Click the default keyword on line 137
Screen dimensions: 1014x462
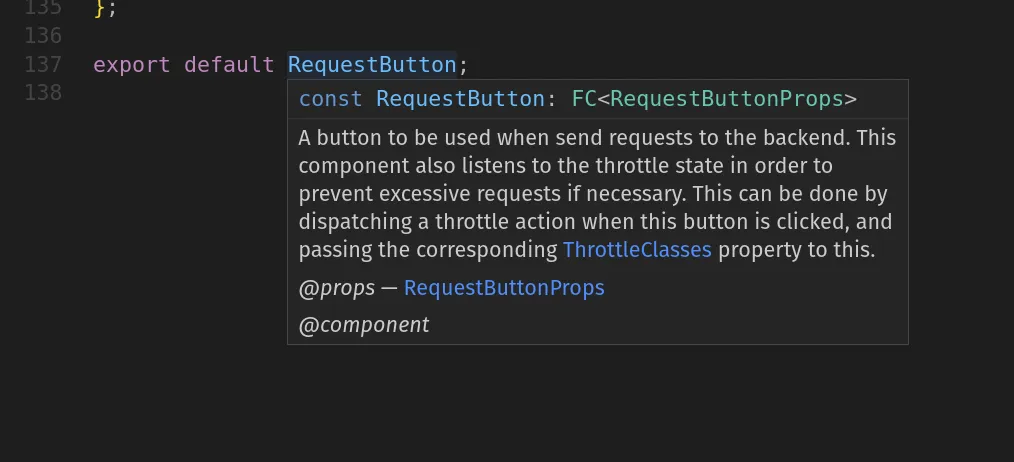[x=229, y=65]
